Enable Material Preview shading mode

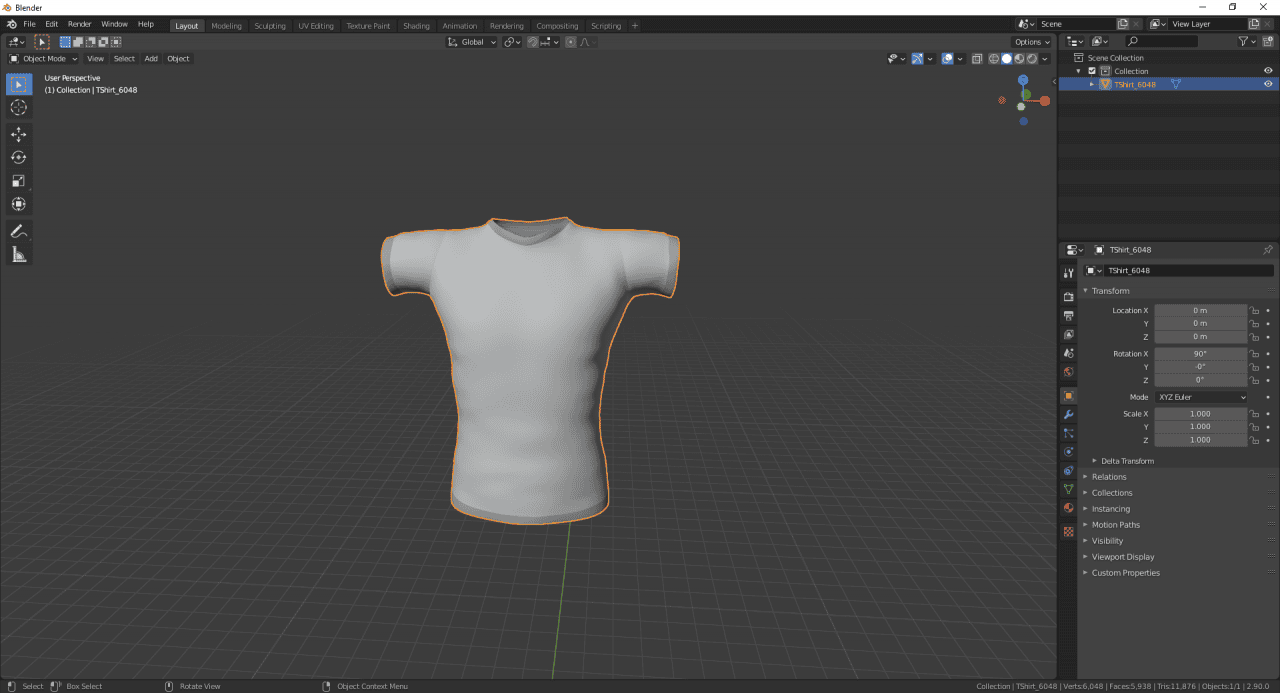1019,58
